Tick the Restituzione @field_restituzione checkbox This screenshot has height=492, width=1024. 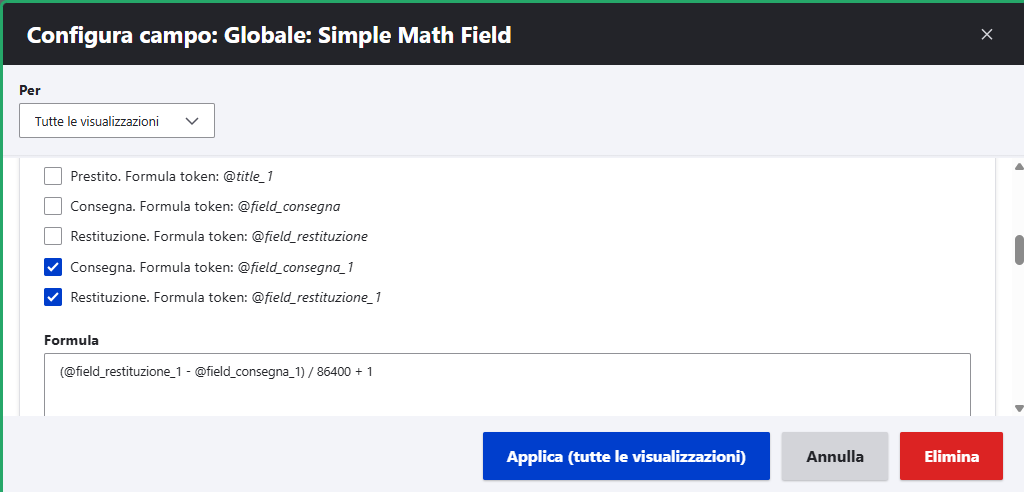coord(54,237)
